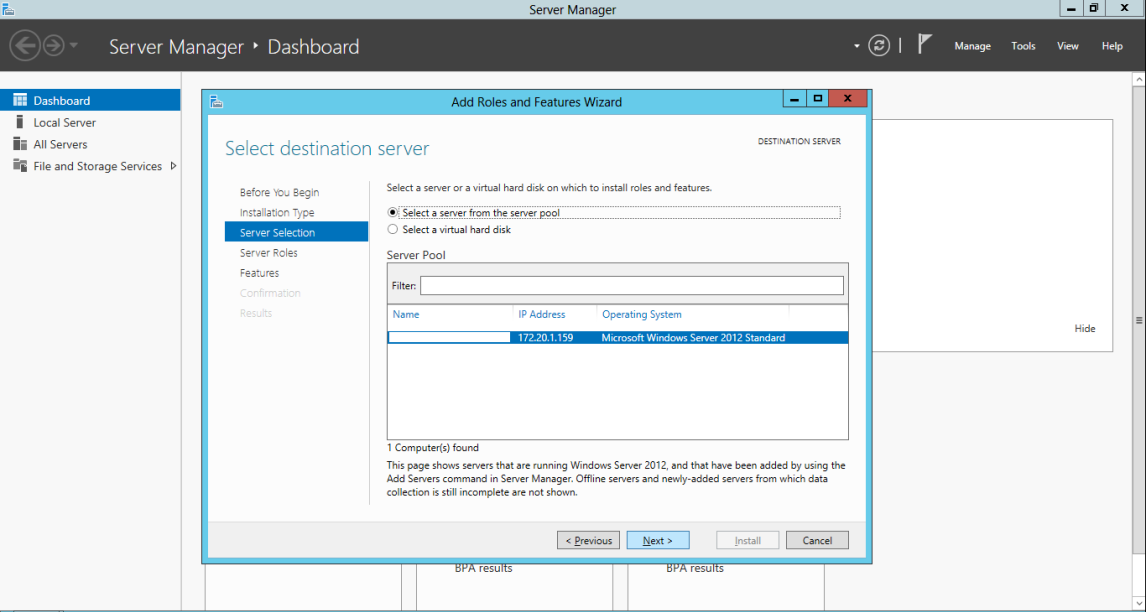The width and height of the screenshot is (1146, 612).
Task: Click the dashboard vertical scrollbar up arrow
Action: coord(1139,78)
